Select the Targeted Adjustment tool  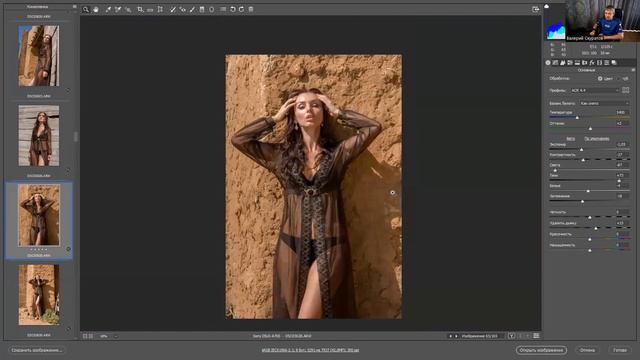click(128, 9)
